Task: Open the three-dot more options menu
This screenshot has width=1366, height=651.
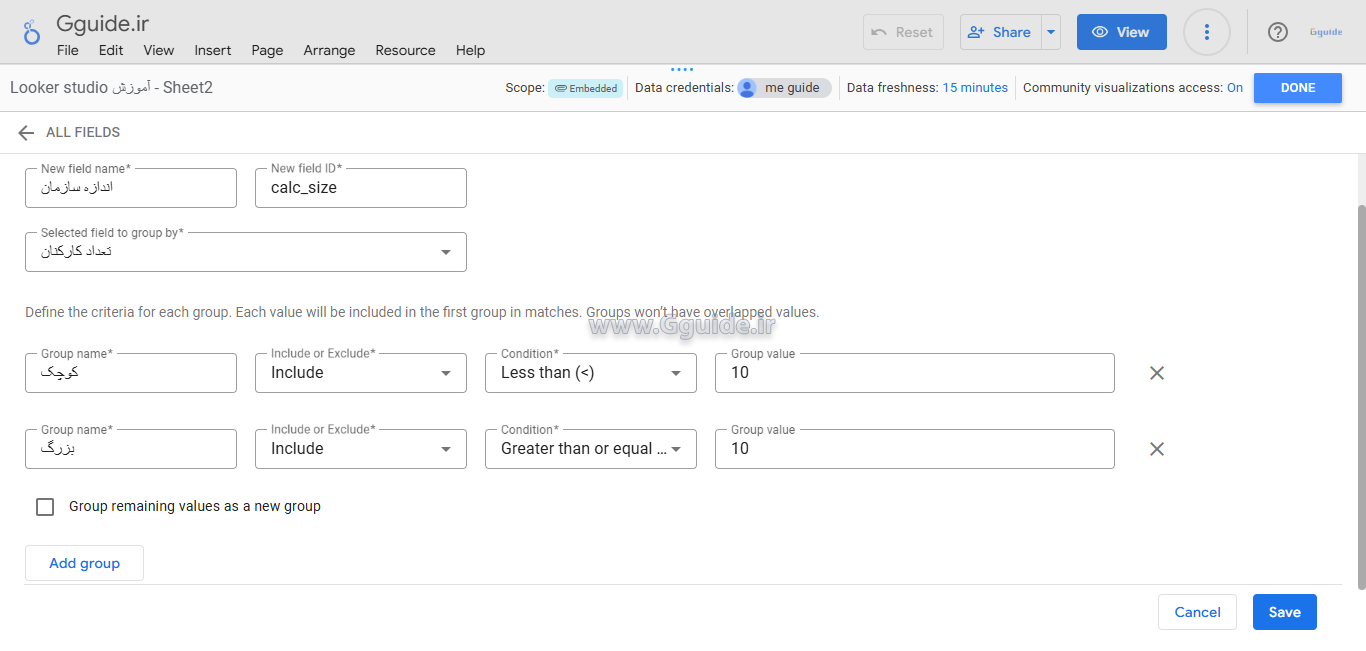Action: click(1206, 32)
